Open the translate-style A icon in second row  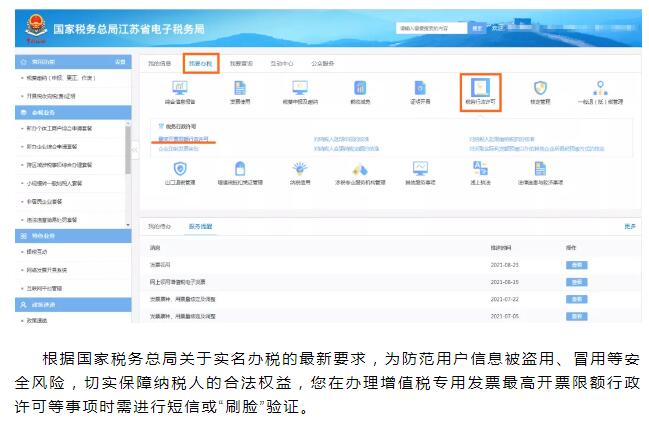tap(480, 168)
